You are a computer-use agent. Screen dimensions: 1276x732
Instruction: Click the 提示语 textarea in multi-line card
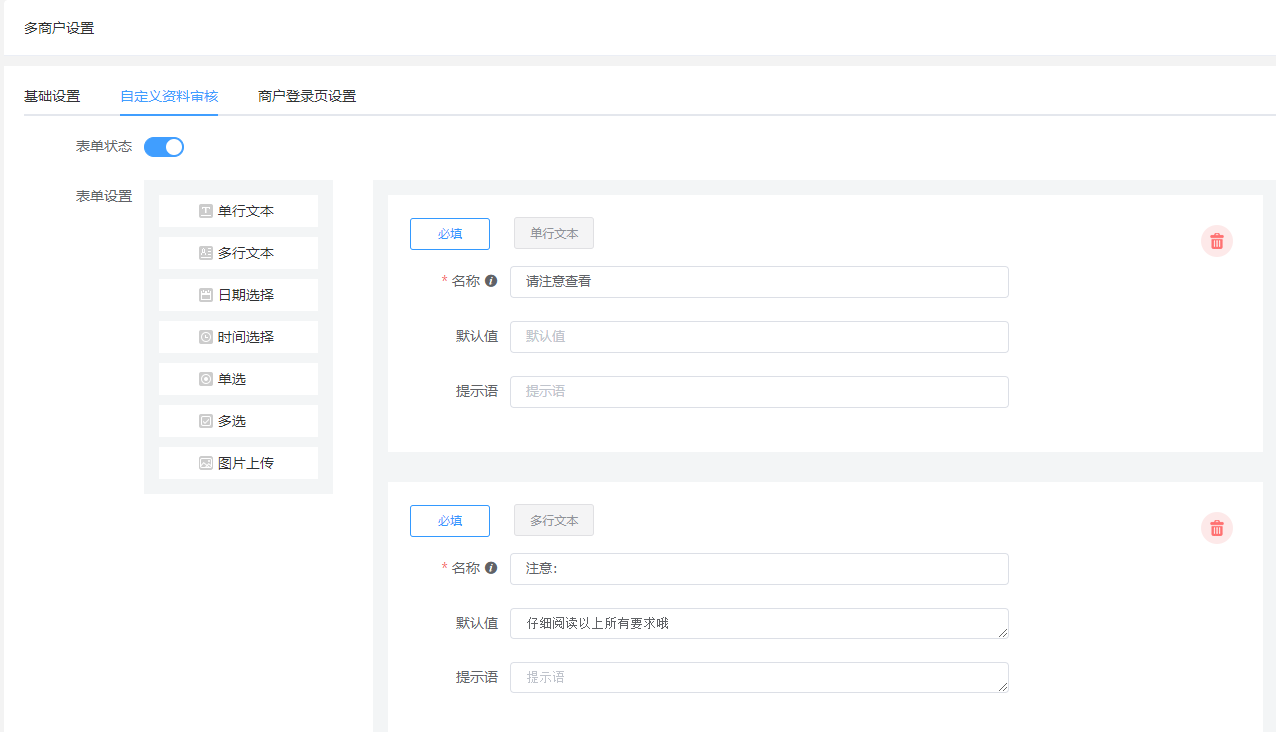tap(758, 677)
